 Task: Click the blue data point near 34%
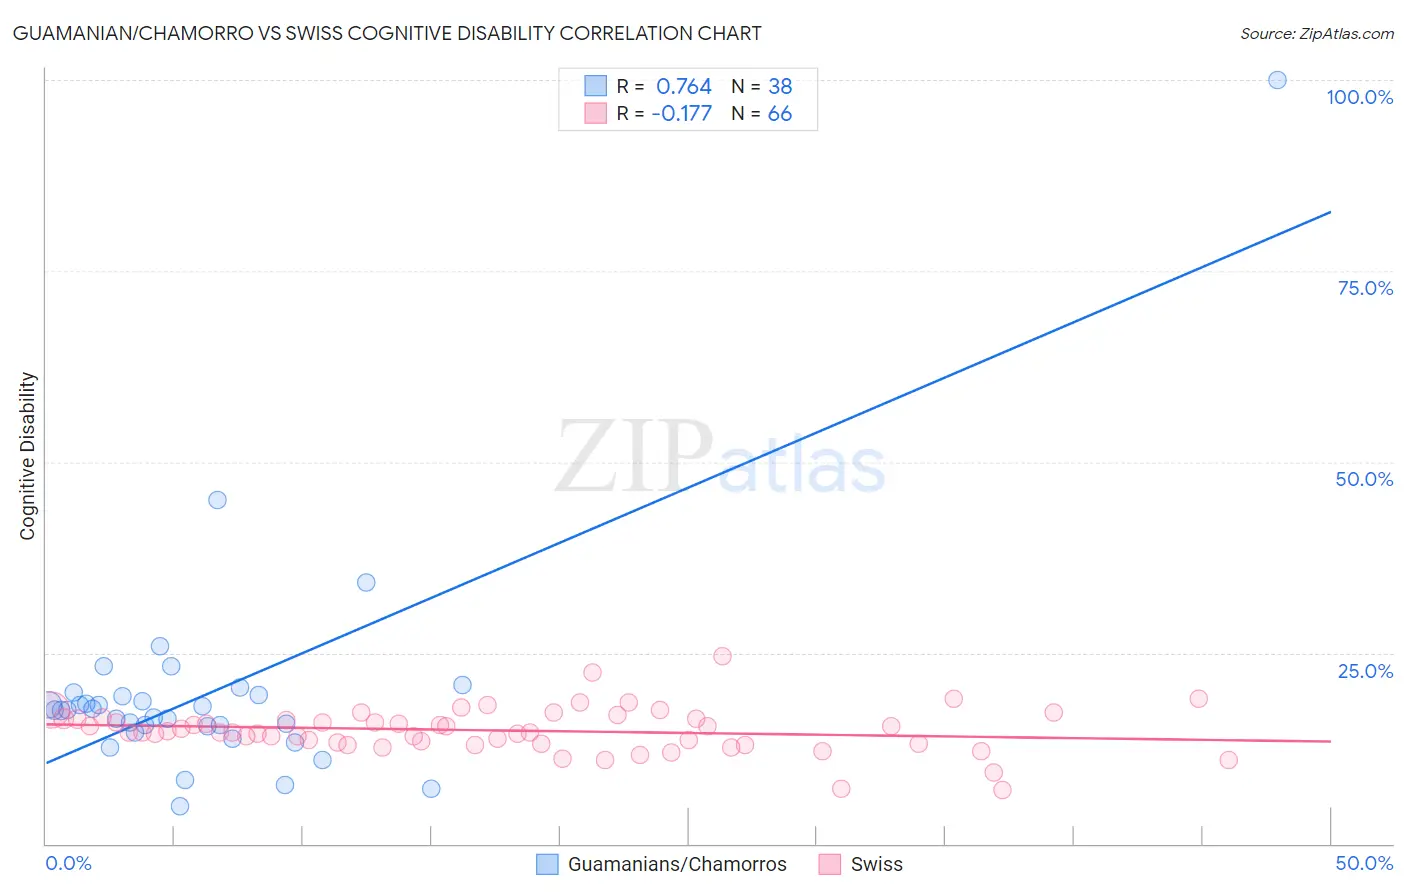366,582
